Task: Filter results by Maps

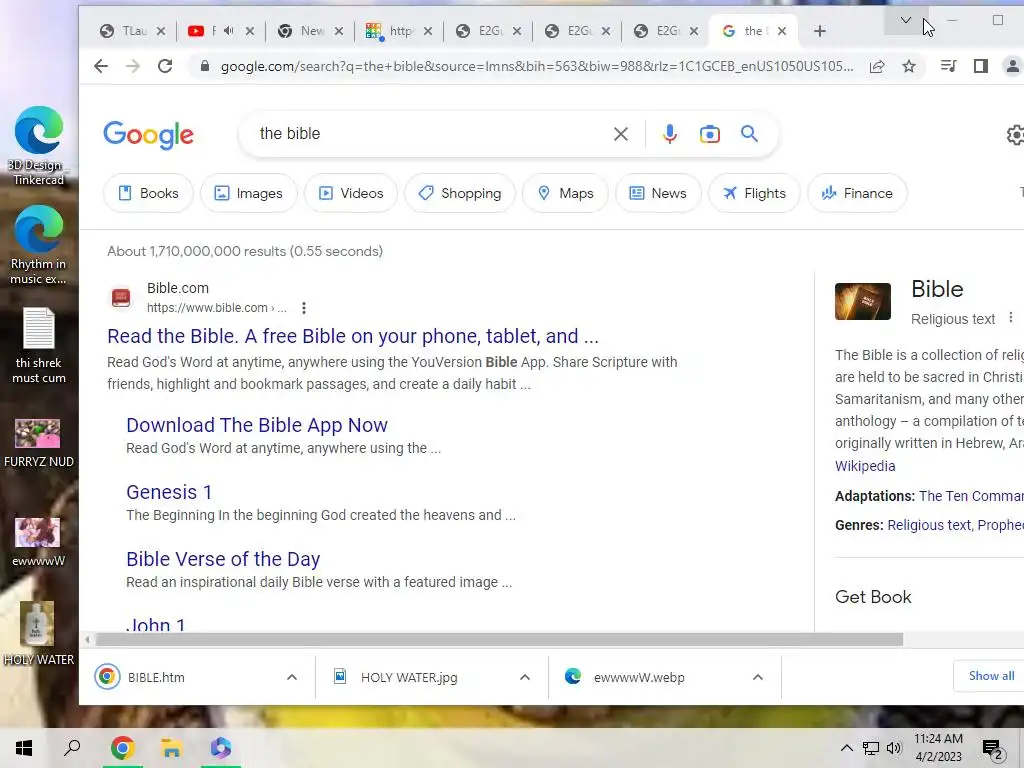Action: coord(565,193)
